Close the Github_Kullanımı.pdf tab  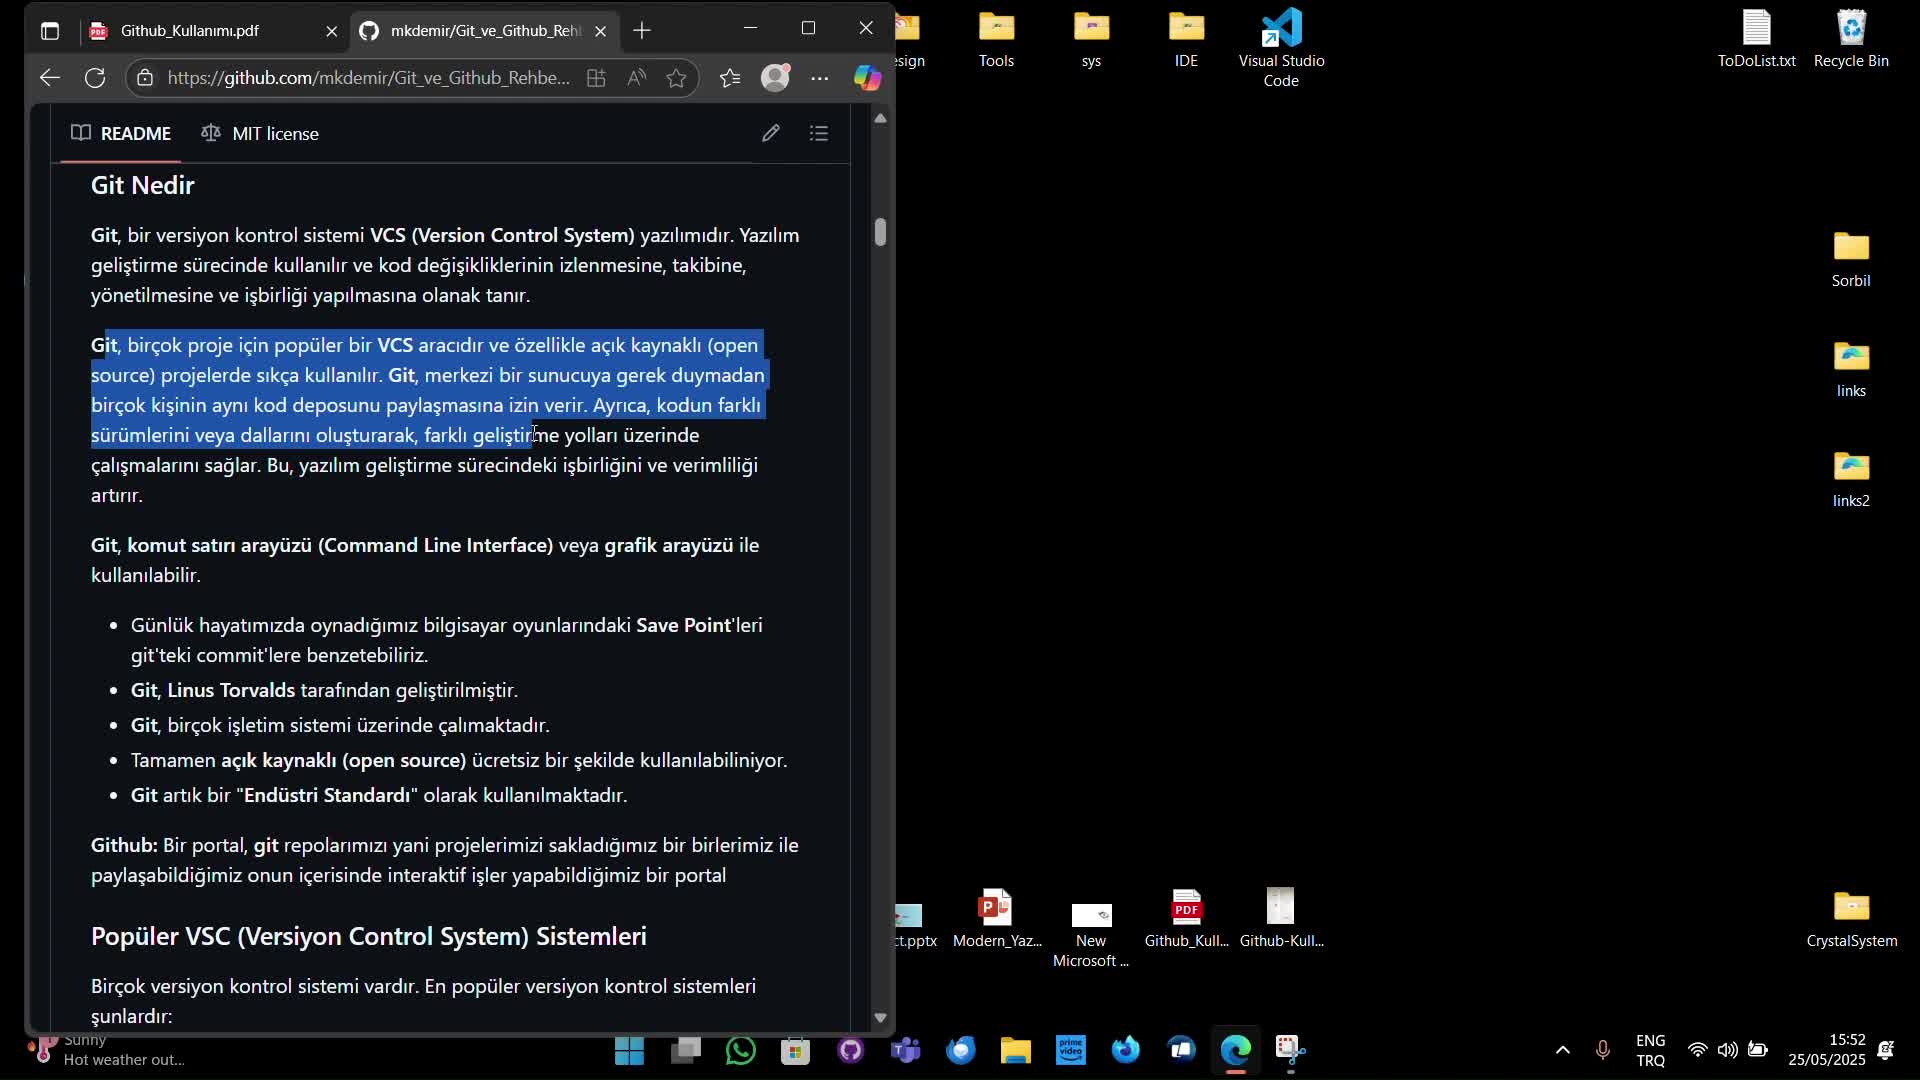click(x=332, y=31)
